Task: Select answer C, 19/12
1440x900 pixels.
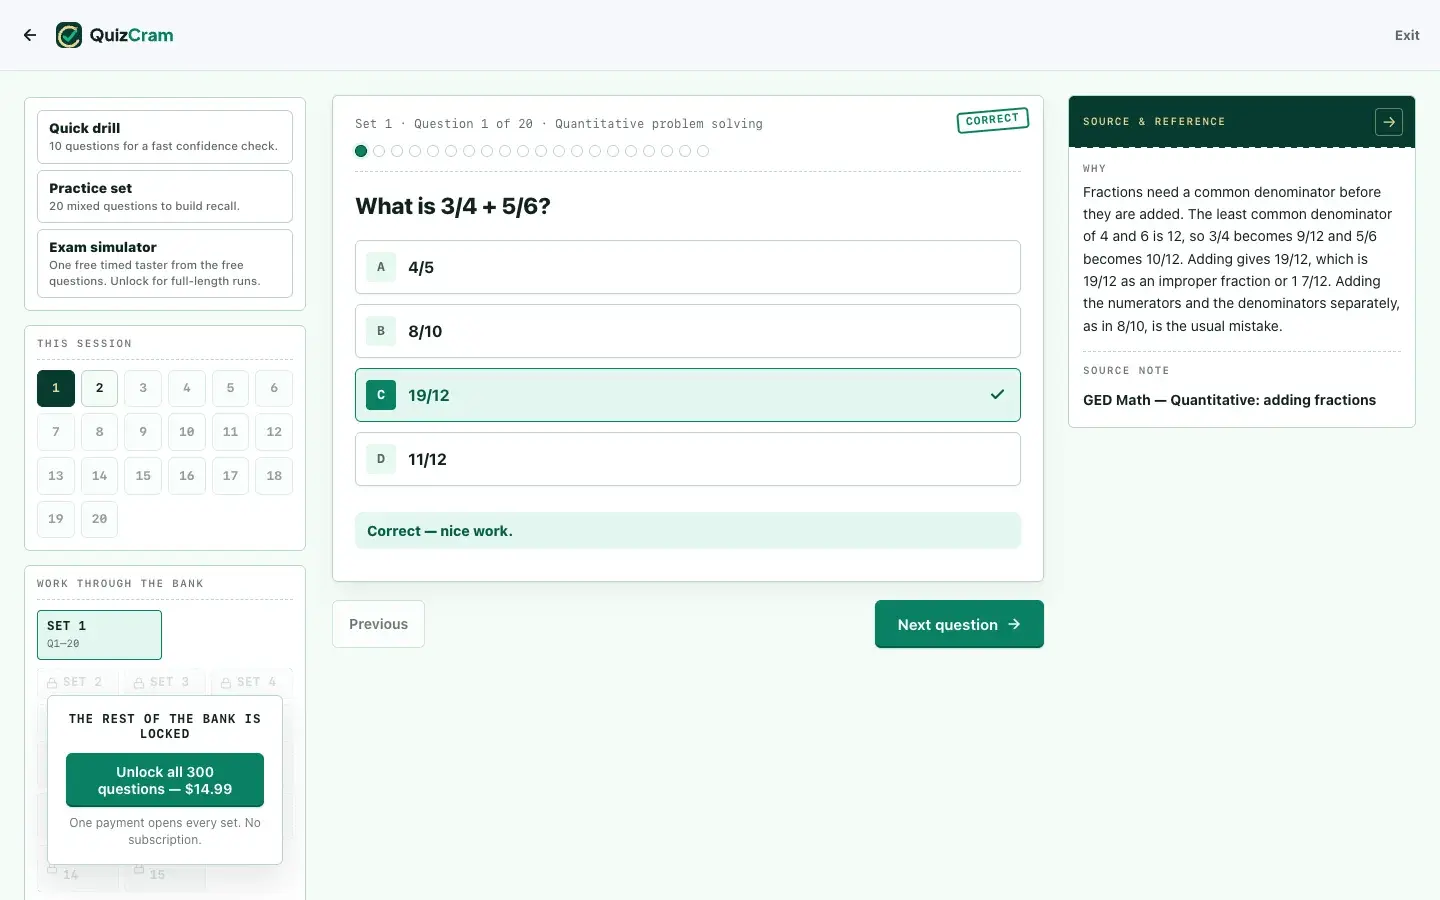Action: click(688, 395)
